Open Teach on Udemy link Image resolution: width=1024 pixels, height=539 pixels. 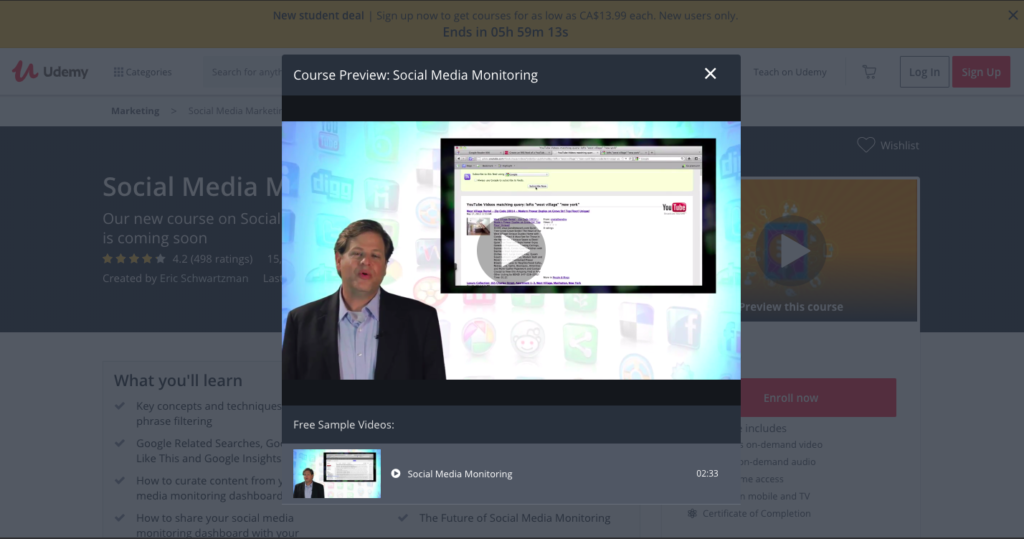coord(790,72)
